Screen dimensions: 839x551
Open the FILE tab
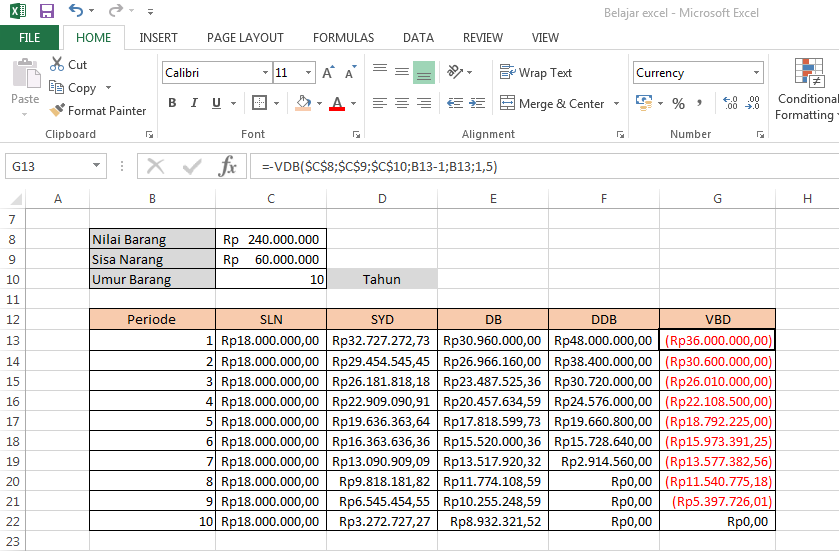(29, 37)
